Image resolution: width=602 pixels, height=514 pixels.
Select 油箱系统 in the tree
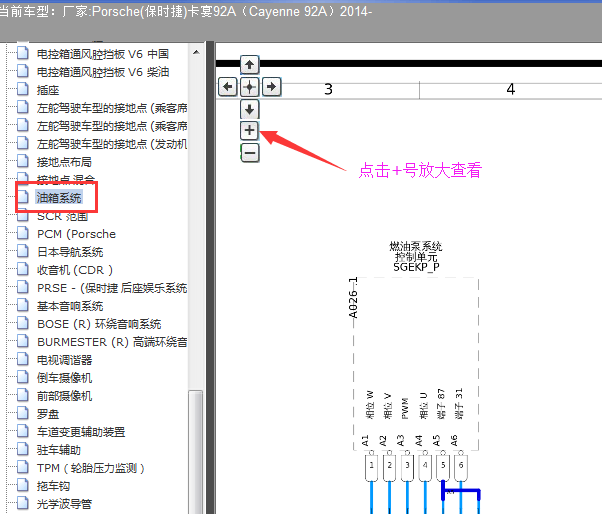click(x=59, y=198)
